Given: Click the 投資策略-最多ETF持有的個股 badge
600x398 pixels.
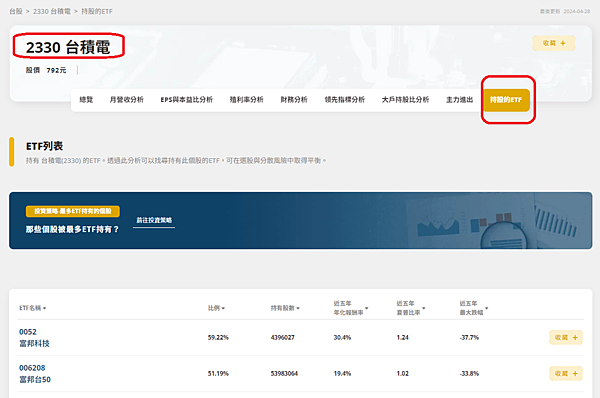Looking at the screenshot, I should pos(73,211).
